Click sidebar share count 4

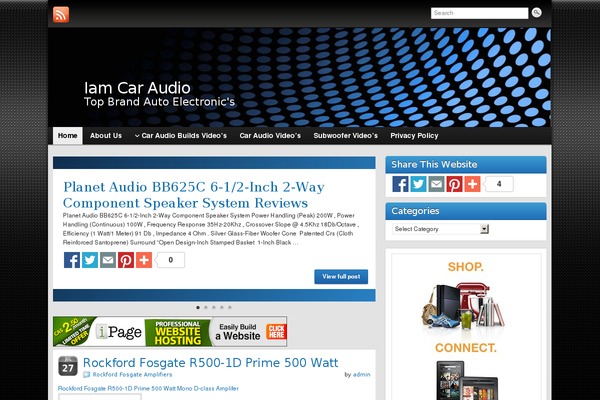pyautogui.click(x=499, y=184)
